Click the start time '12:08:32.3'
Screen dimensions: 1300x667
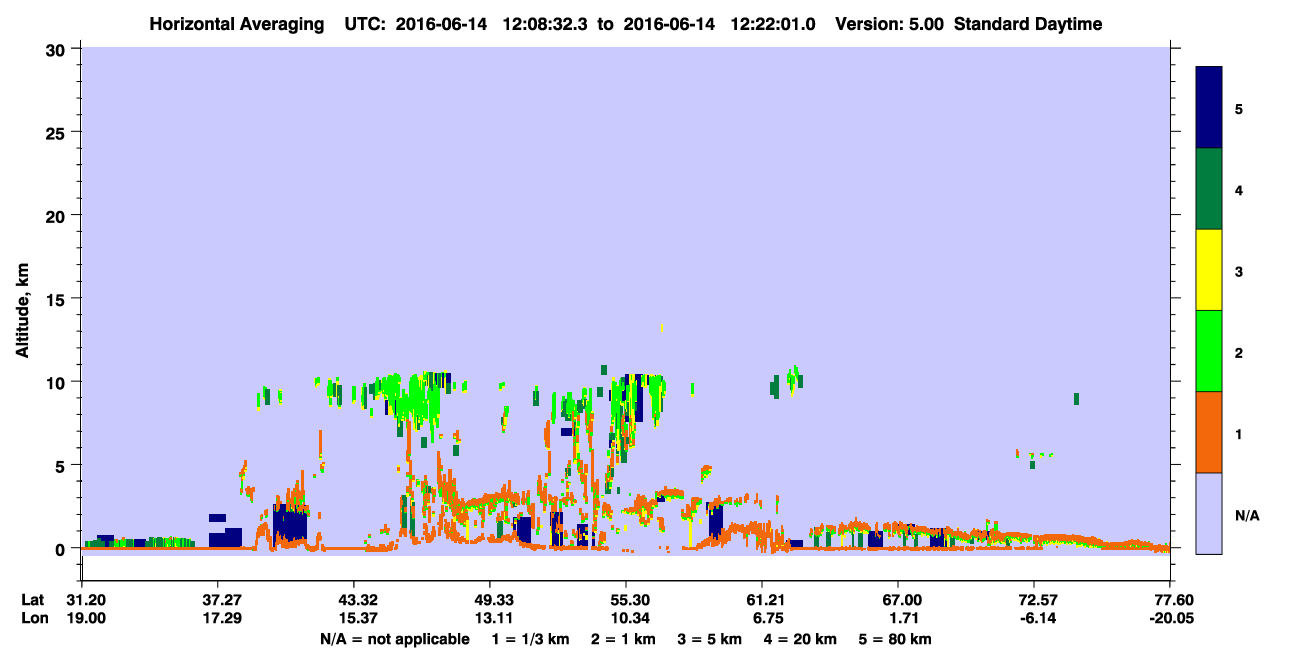(x=547, y=24)
